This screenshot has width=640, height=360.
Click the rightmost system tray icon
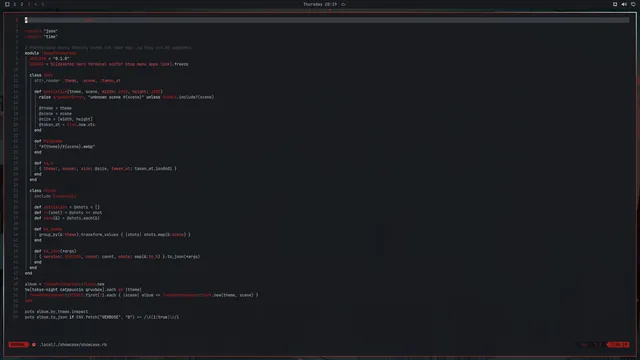tap(633, 4)
